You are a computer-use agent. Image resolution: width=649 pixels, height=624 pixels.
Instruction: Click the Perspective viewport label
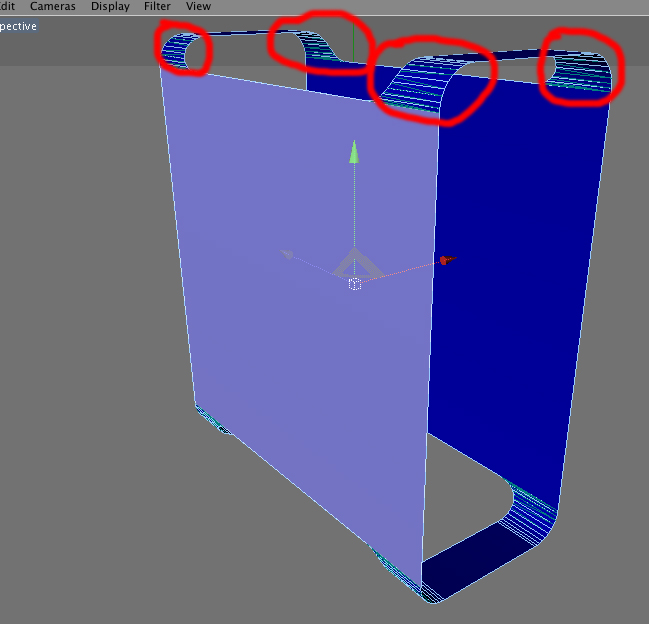(x=18, y=26)
